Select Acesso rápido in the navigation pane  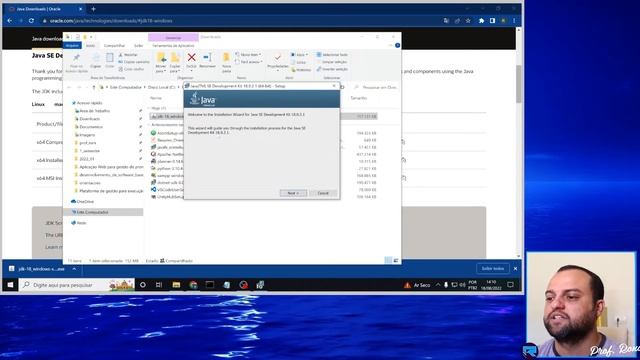pos(87,103)
